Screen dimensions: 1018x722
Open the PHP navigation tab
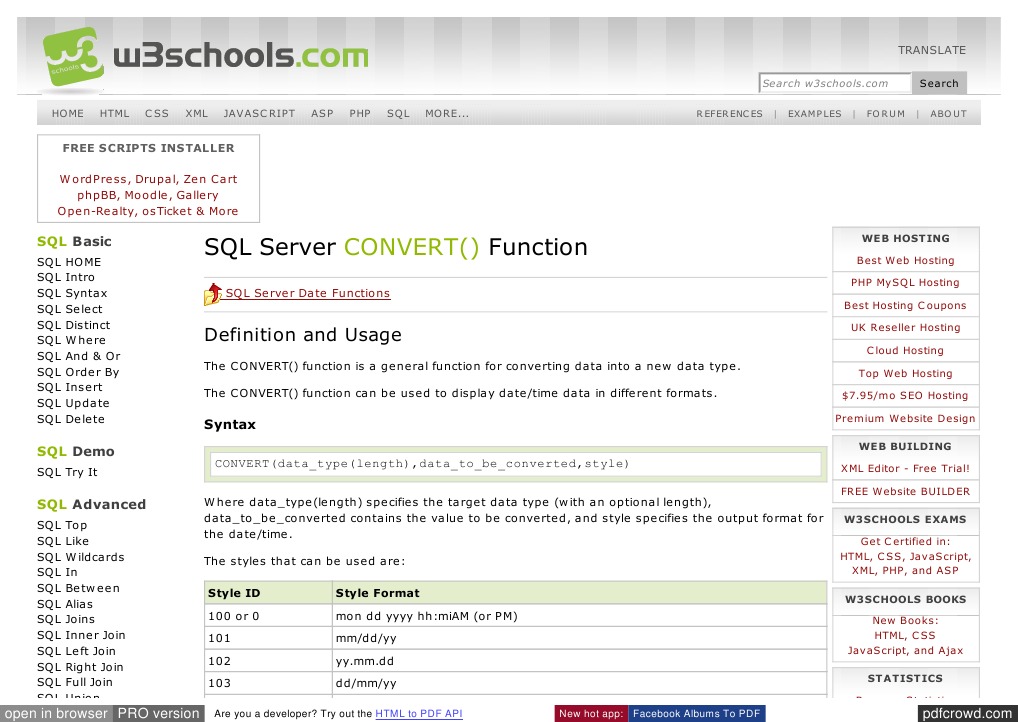click(359, 113)
